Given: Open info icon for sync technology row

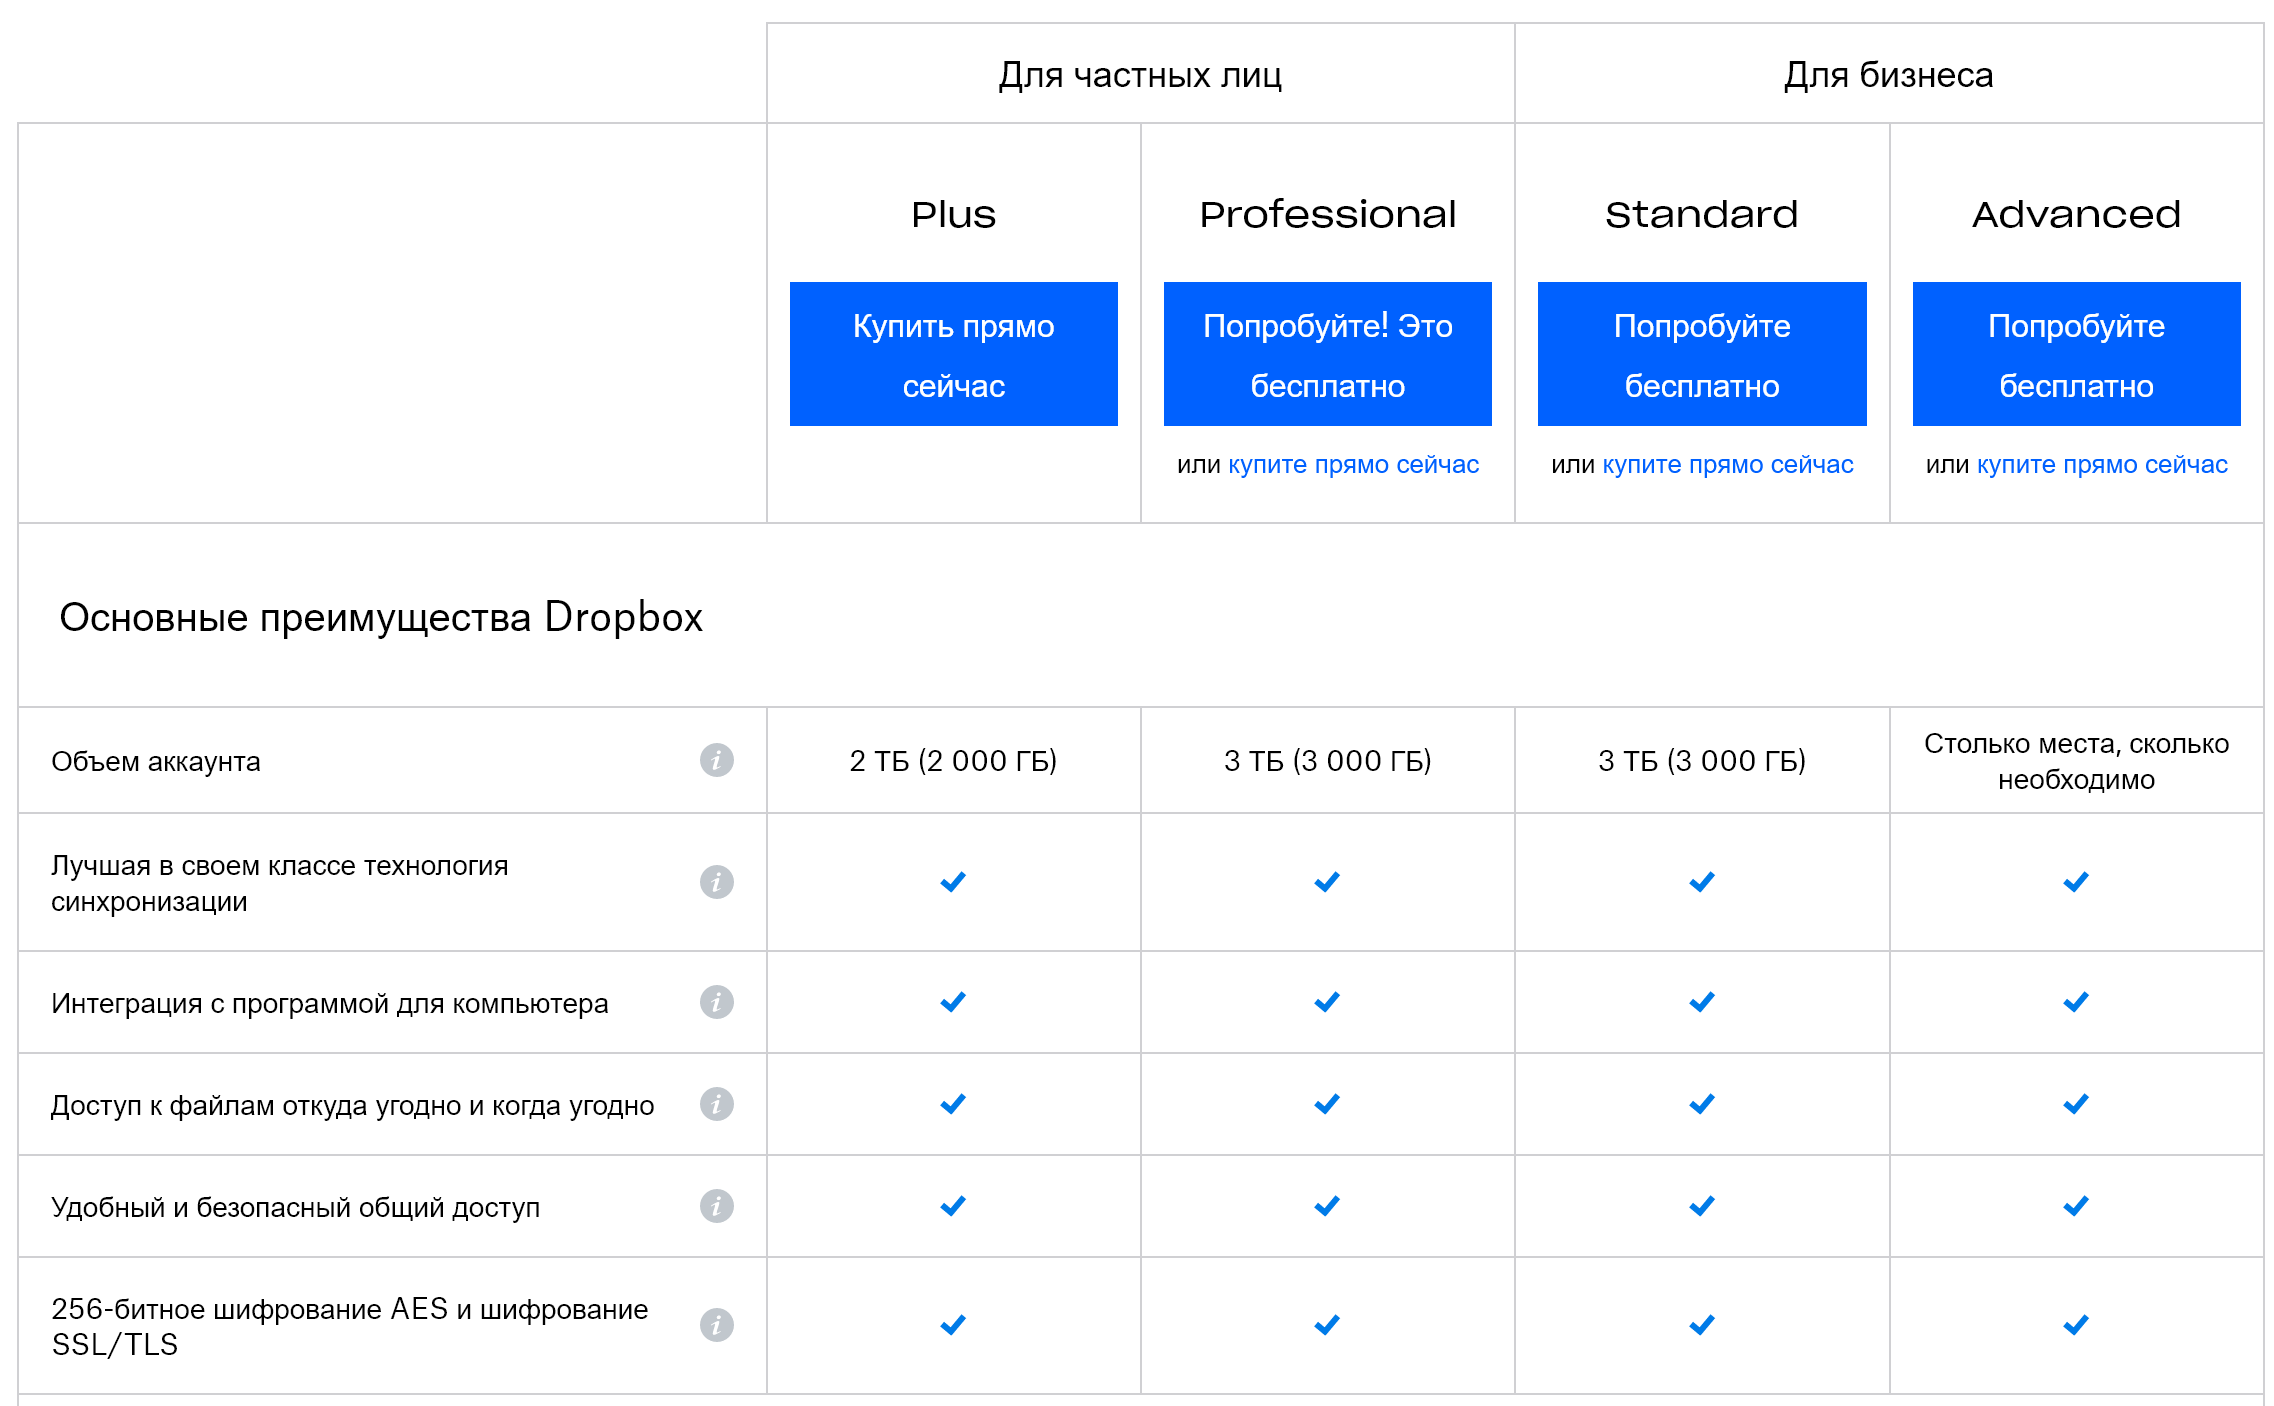Looking at the screenshot, I should pyautogui.click(x=716, y=882).
